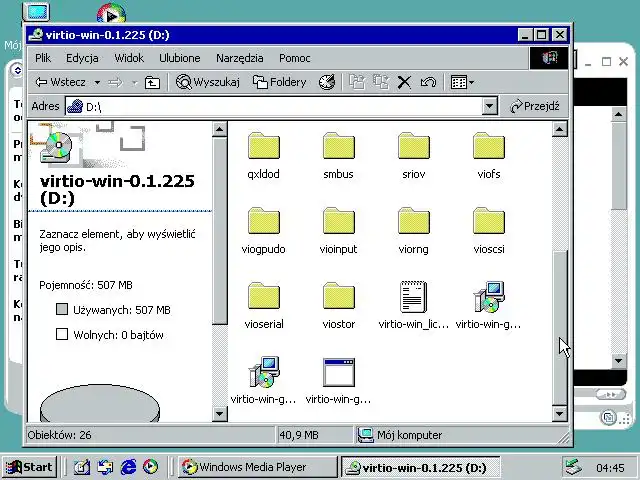Image resolution: width=640 pixels, height=480 pixels.
Task: Open the viogpudo folder
Action: click(x=264, y=231)
